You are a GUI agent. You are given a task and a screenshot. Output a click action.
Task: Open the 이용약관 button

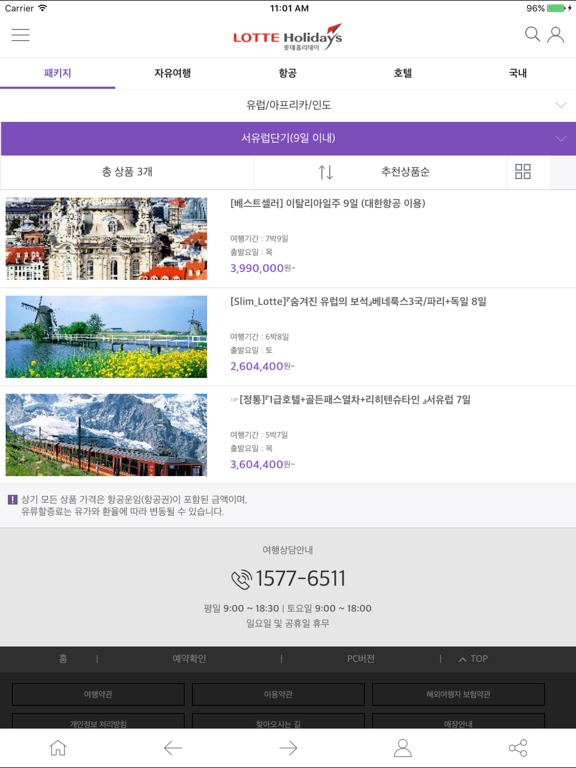pos(278,695)
